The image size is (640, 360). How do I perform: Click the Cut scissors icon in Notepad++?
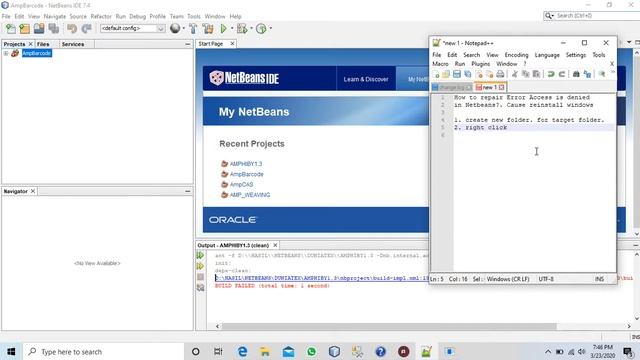click(x=515, y=74)
